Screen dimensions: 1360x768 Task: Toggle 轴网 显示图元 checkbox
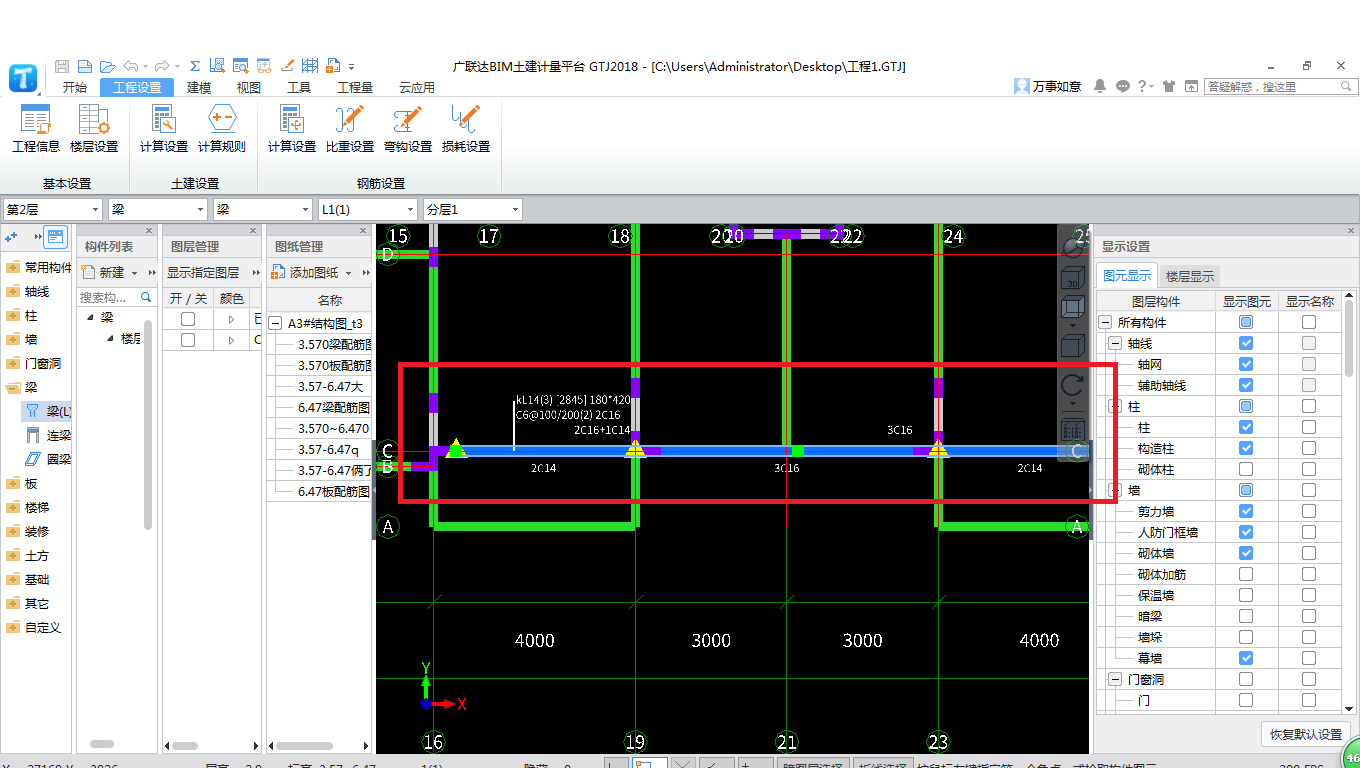[x=1246, y=364]
